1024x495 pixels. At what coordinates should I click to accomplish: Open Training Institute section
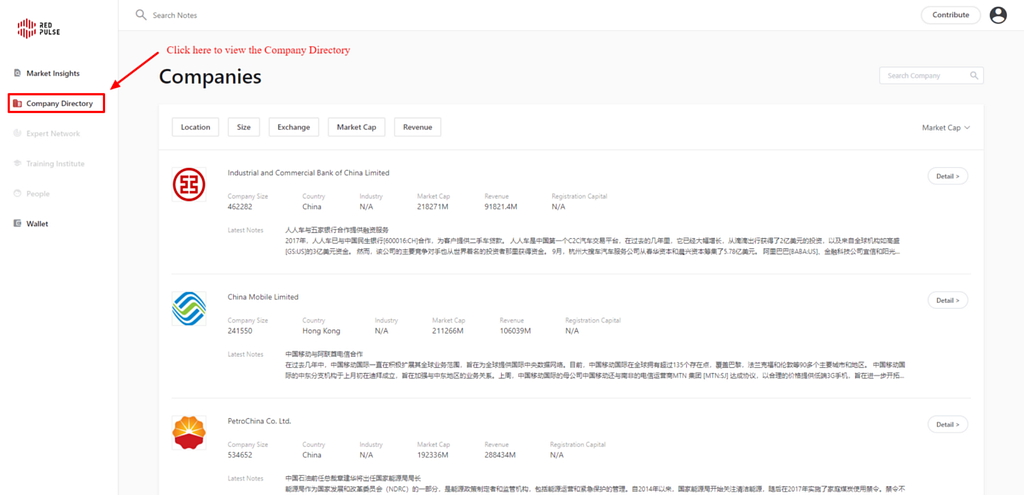[x=56, y=163]
